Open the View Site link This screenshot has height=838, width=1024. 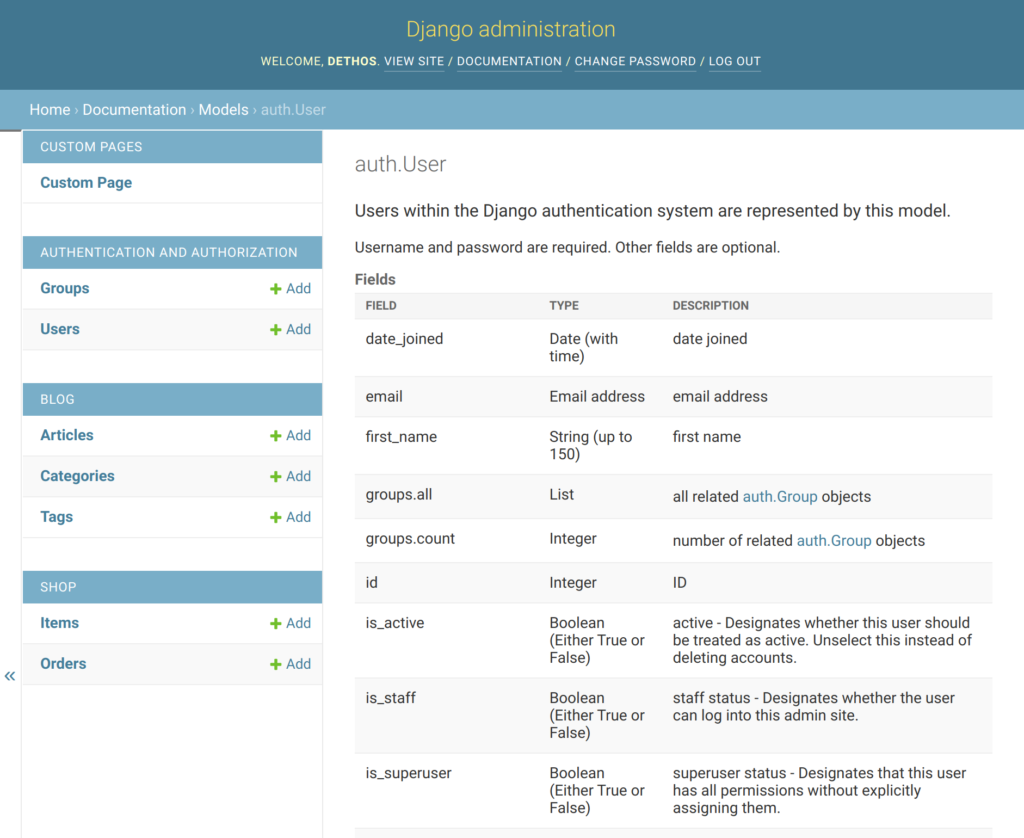coord(414,61)
